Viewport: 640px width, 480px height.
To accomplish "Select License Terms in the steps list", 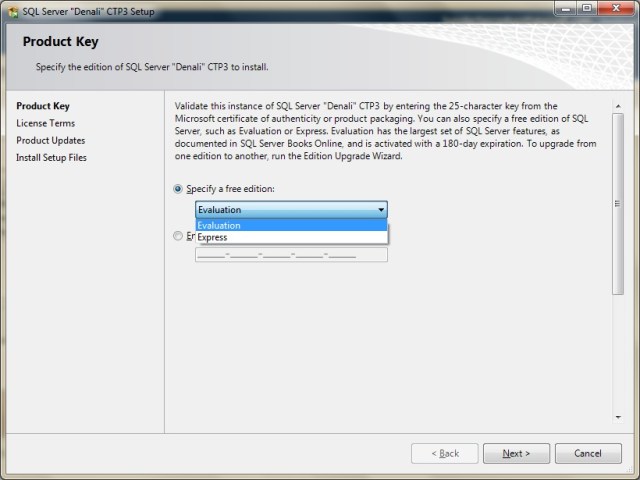I will click(46, 123).
